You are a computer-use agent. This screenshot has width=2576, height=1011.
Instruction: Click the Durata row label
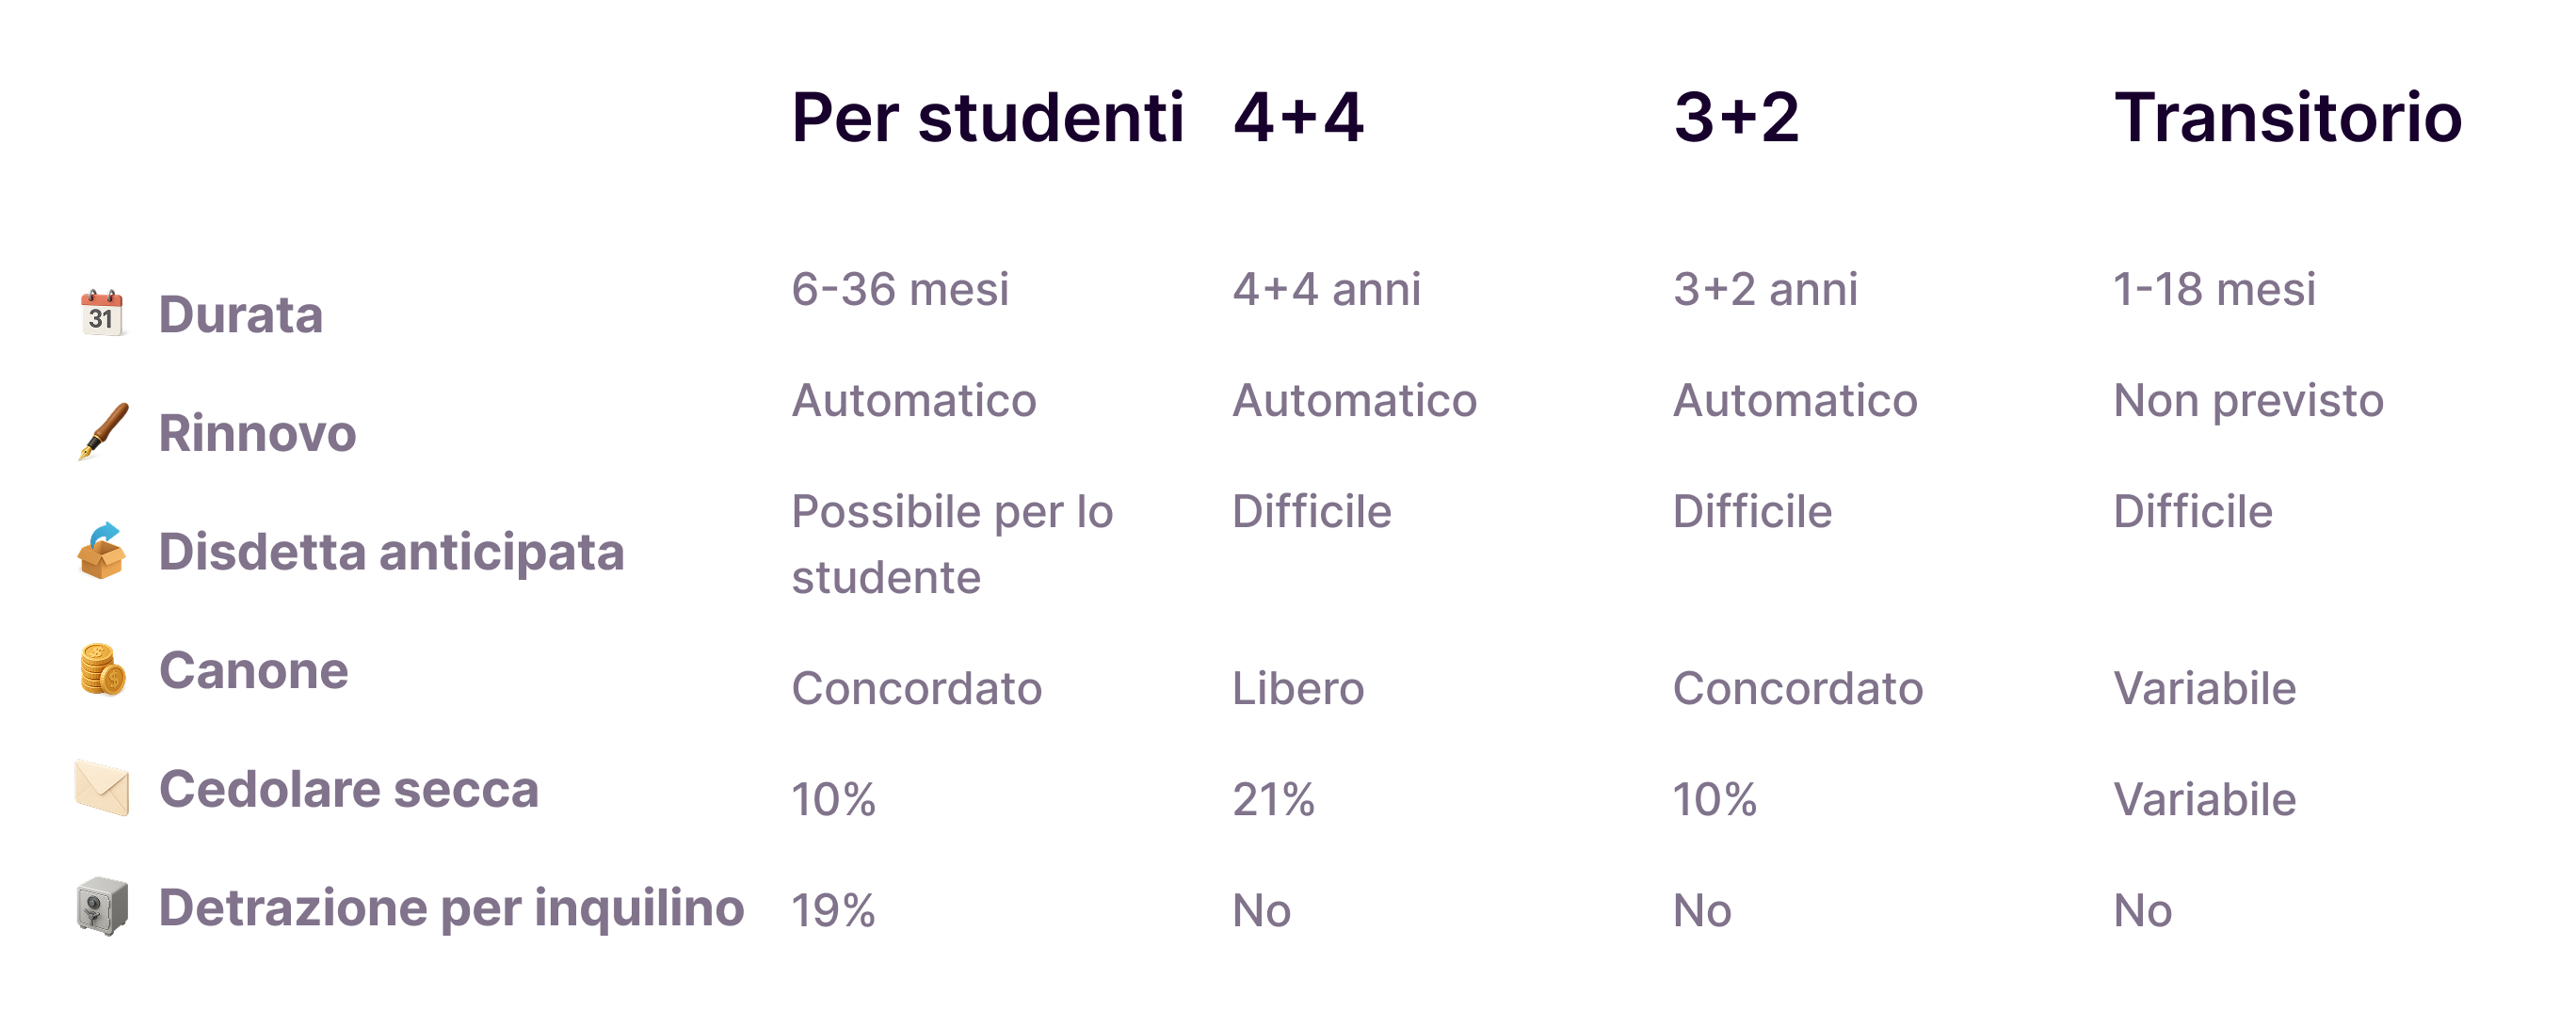(x=241, y=315)
